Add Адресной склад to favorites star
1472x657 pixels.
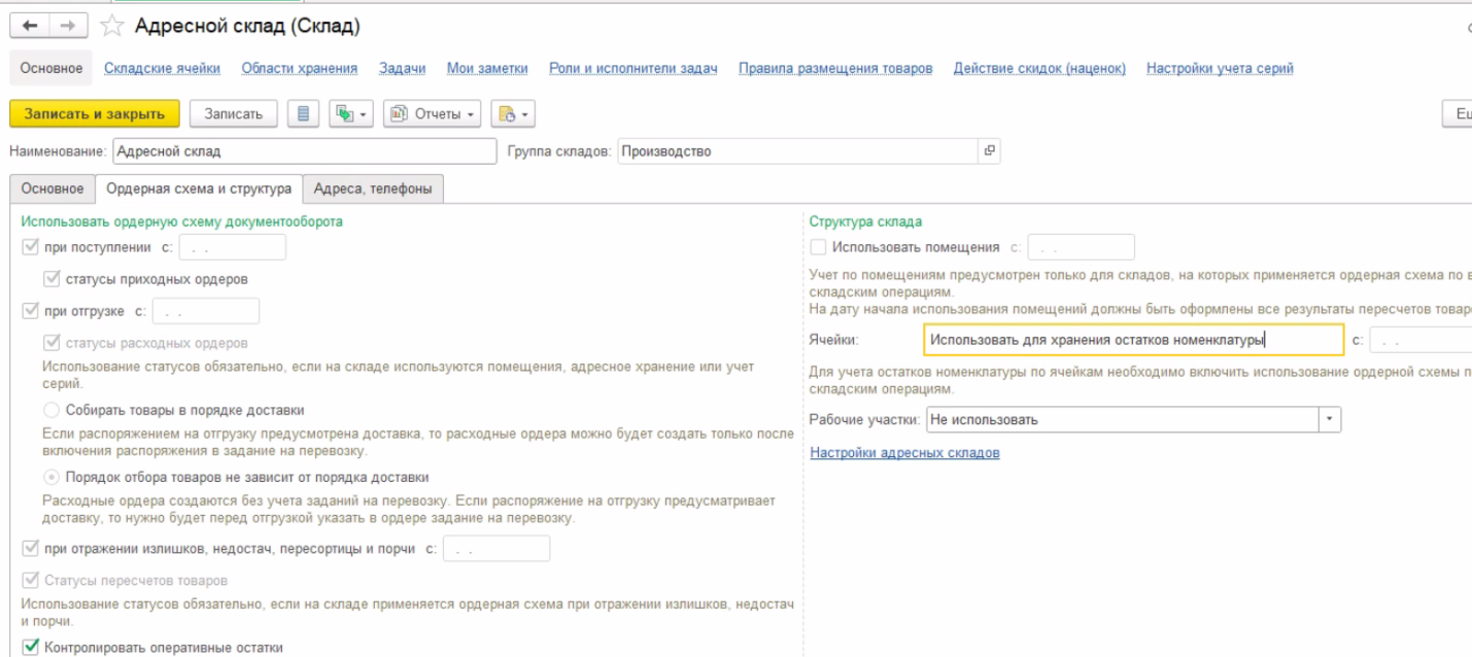pos(114,26)
